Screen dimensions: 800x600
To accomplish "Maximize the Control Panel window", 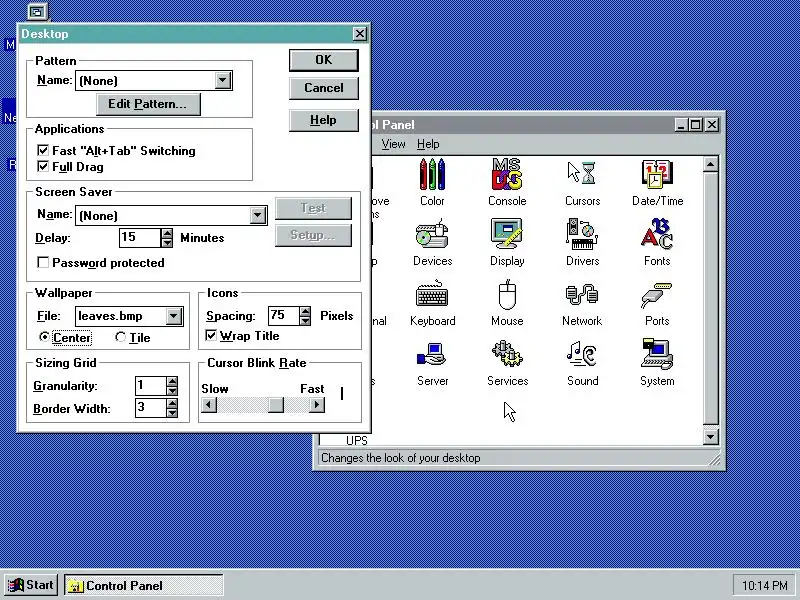I will [x=695, y=124].
